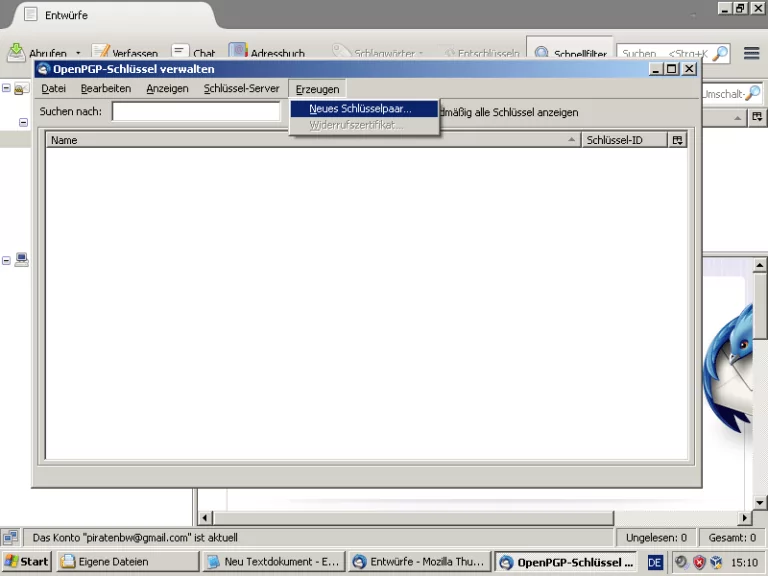Open column picker in key list header
The width and height of the screenshot is (768, 576).
pos(677,140)
